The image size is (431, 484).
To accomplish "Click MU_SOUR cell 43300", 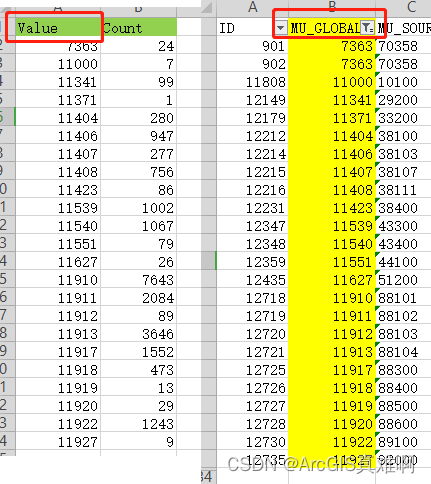I will pos(404,226).
